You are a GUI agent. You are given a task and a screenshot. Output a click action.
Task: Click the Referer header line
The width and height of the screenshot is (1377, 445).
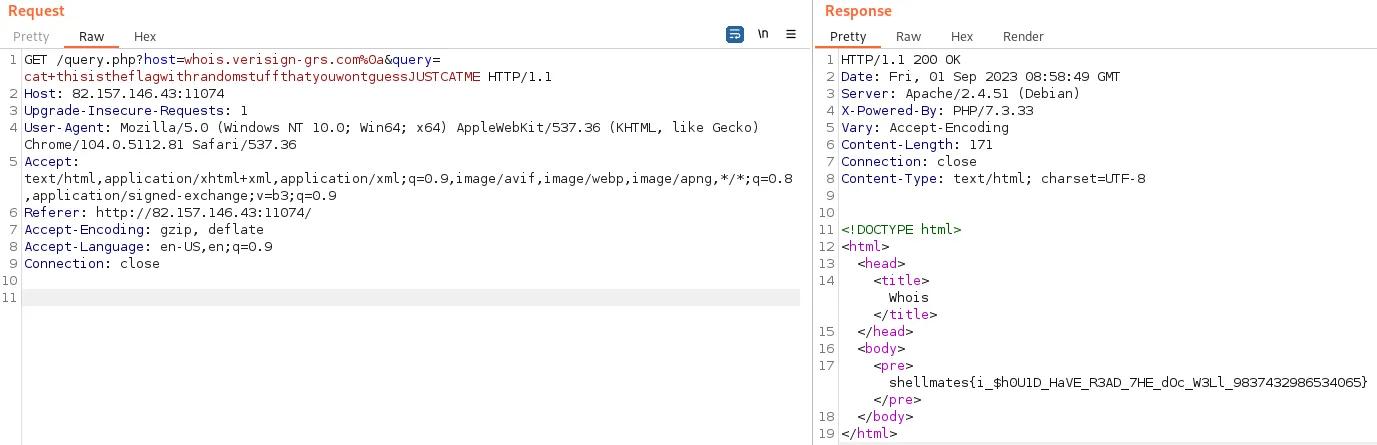[168, 213]
